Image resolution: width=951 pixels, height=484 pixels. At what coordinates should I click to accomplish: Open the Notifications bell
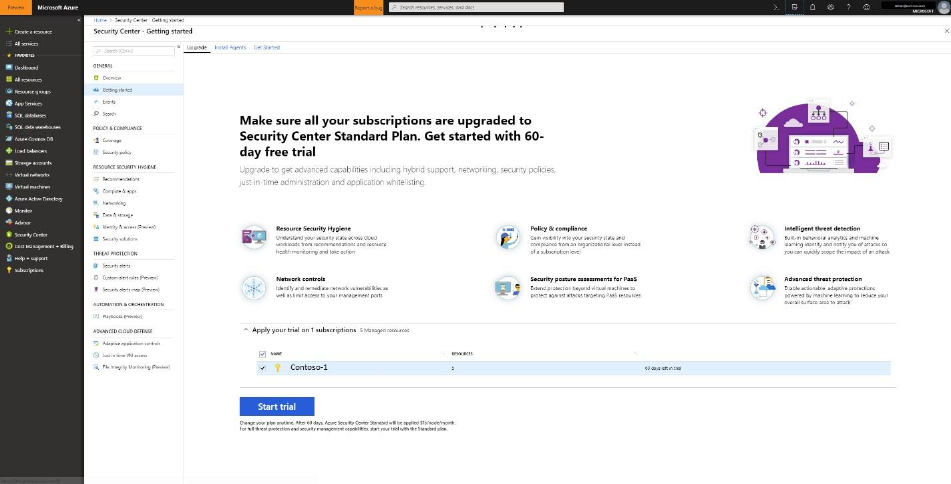click(x=813, y=7)
